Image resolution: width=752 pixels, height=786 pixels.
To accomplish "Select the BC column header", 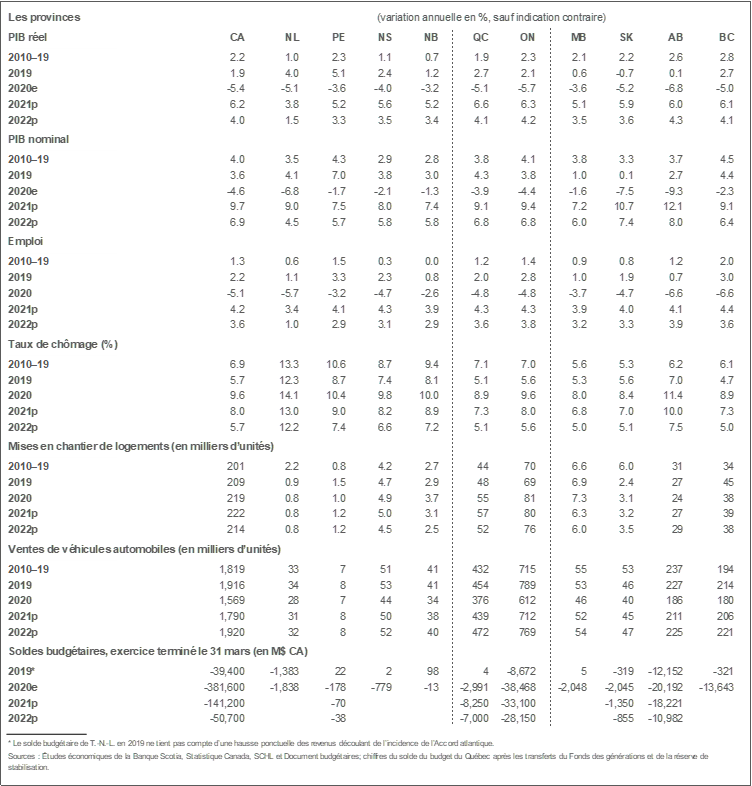I will click(726, 37).
